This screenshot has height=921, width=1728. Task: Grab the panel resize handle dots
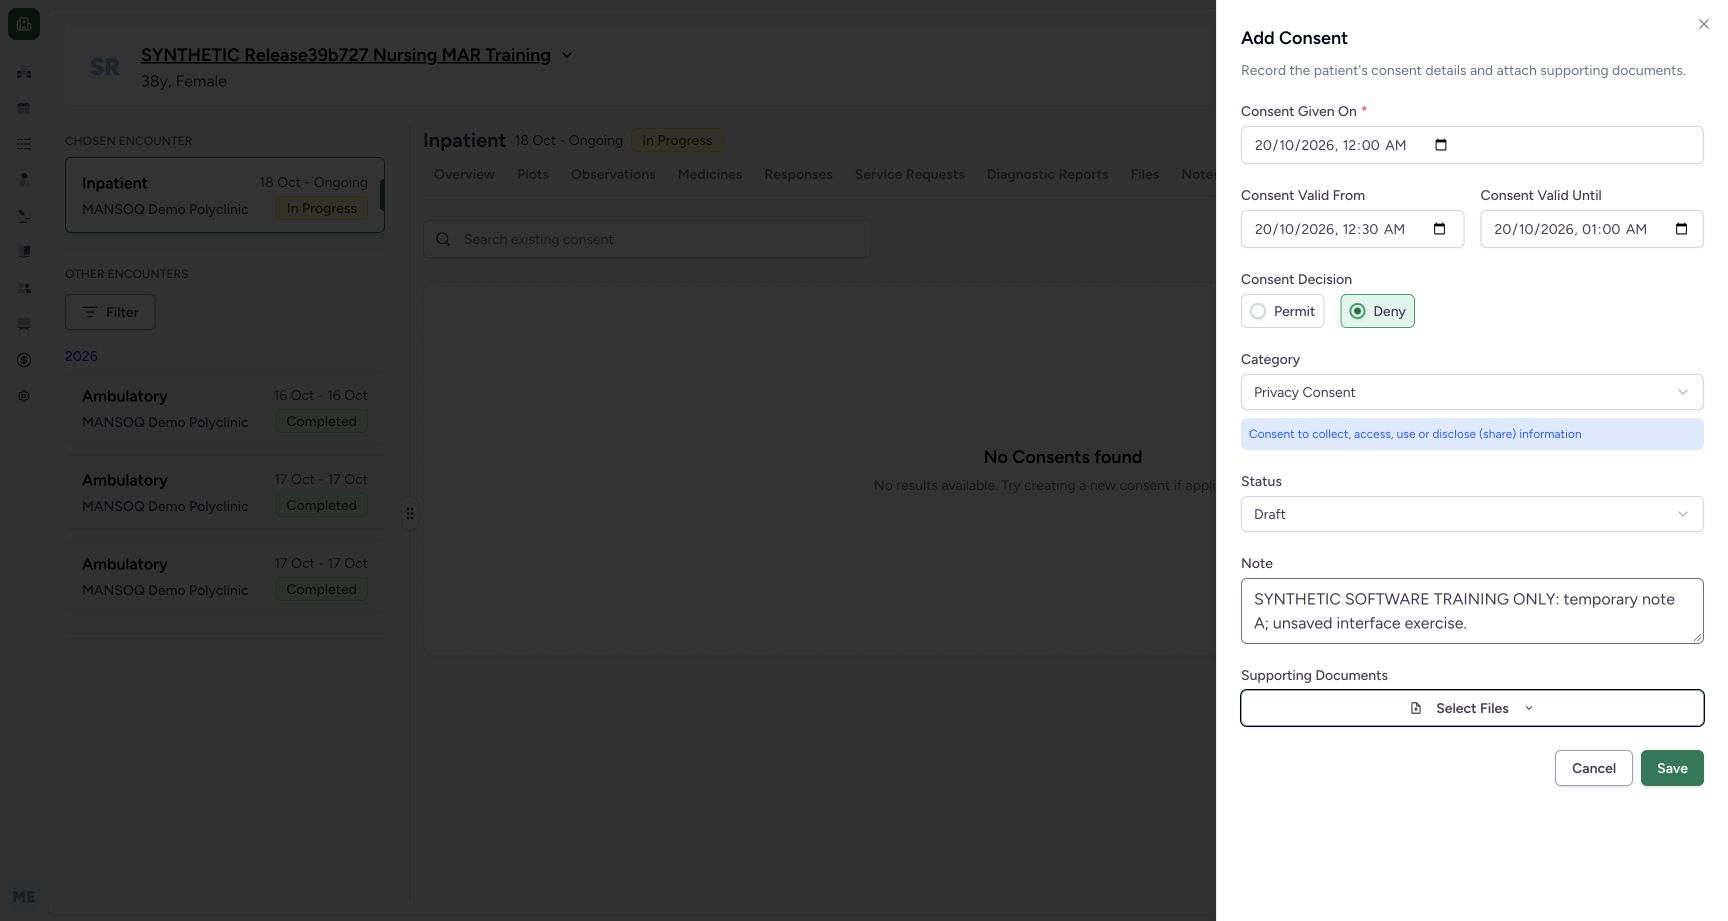pyautogui.click(x=410, y=514)
